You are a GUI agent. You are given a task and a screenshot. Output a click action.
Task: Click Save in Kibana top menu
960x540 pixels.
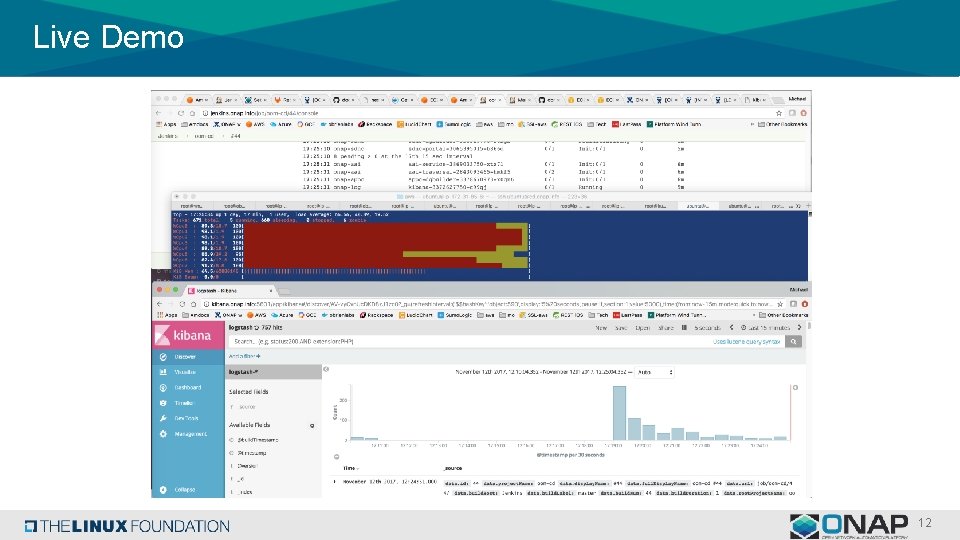tap(621, 328)
